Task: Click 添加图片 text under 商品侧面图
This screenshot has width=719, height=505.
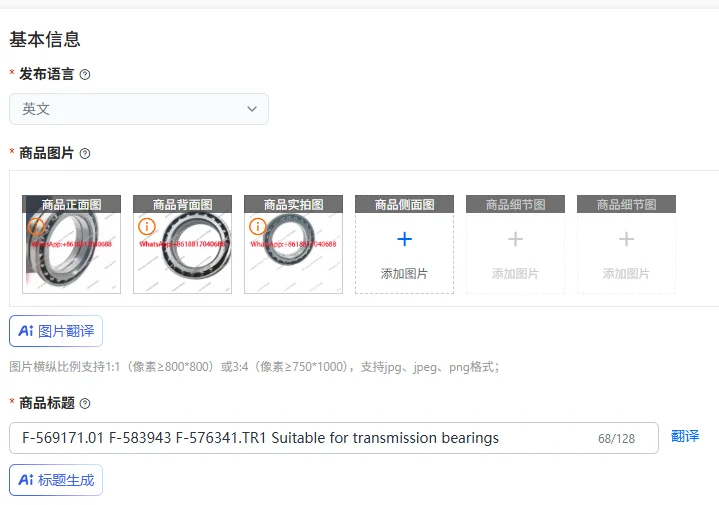Action: tap(404, 274)
